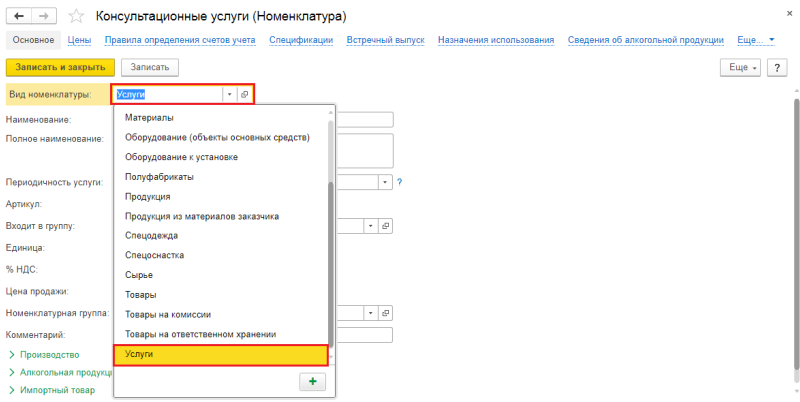Click the Наименование input field
Screen dimensions: 800x402
(x=364, y=120)
